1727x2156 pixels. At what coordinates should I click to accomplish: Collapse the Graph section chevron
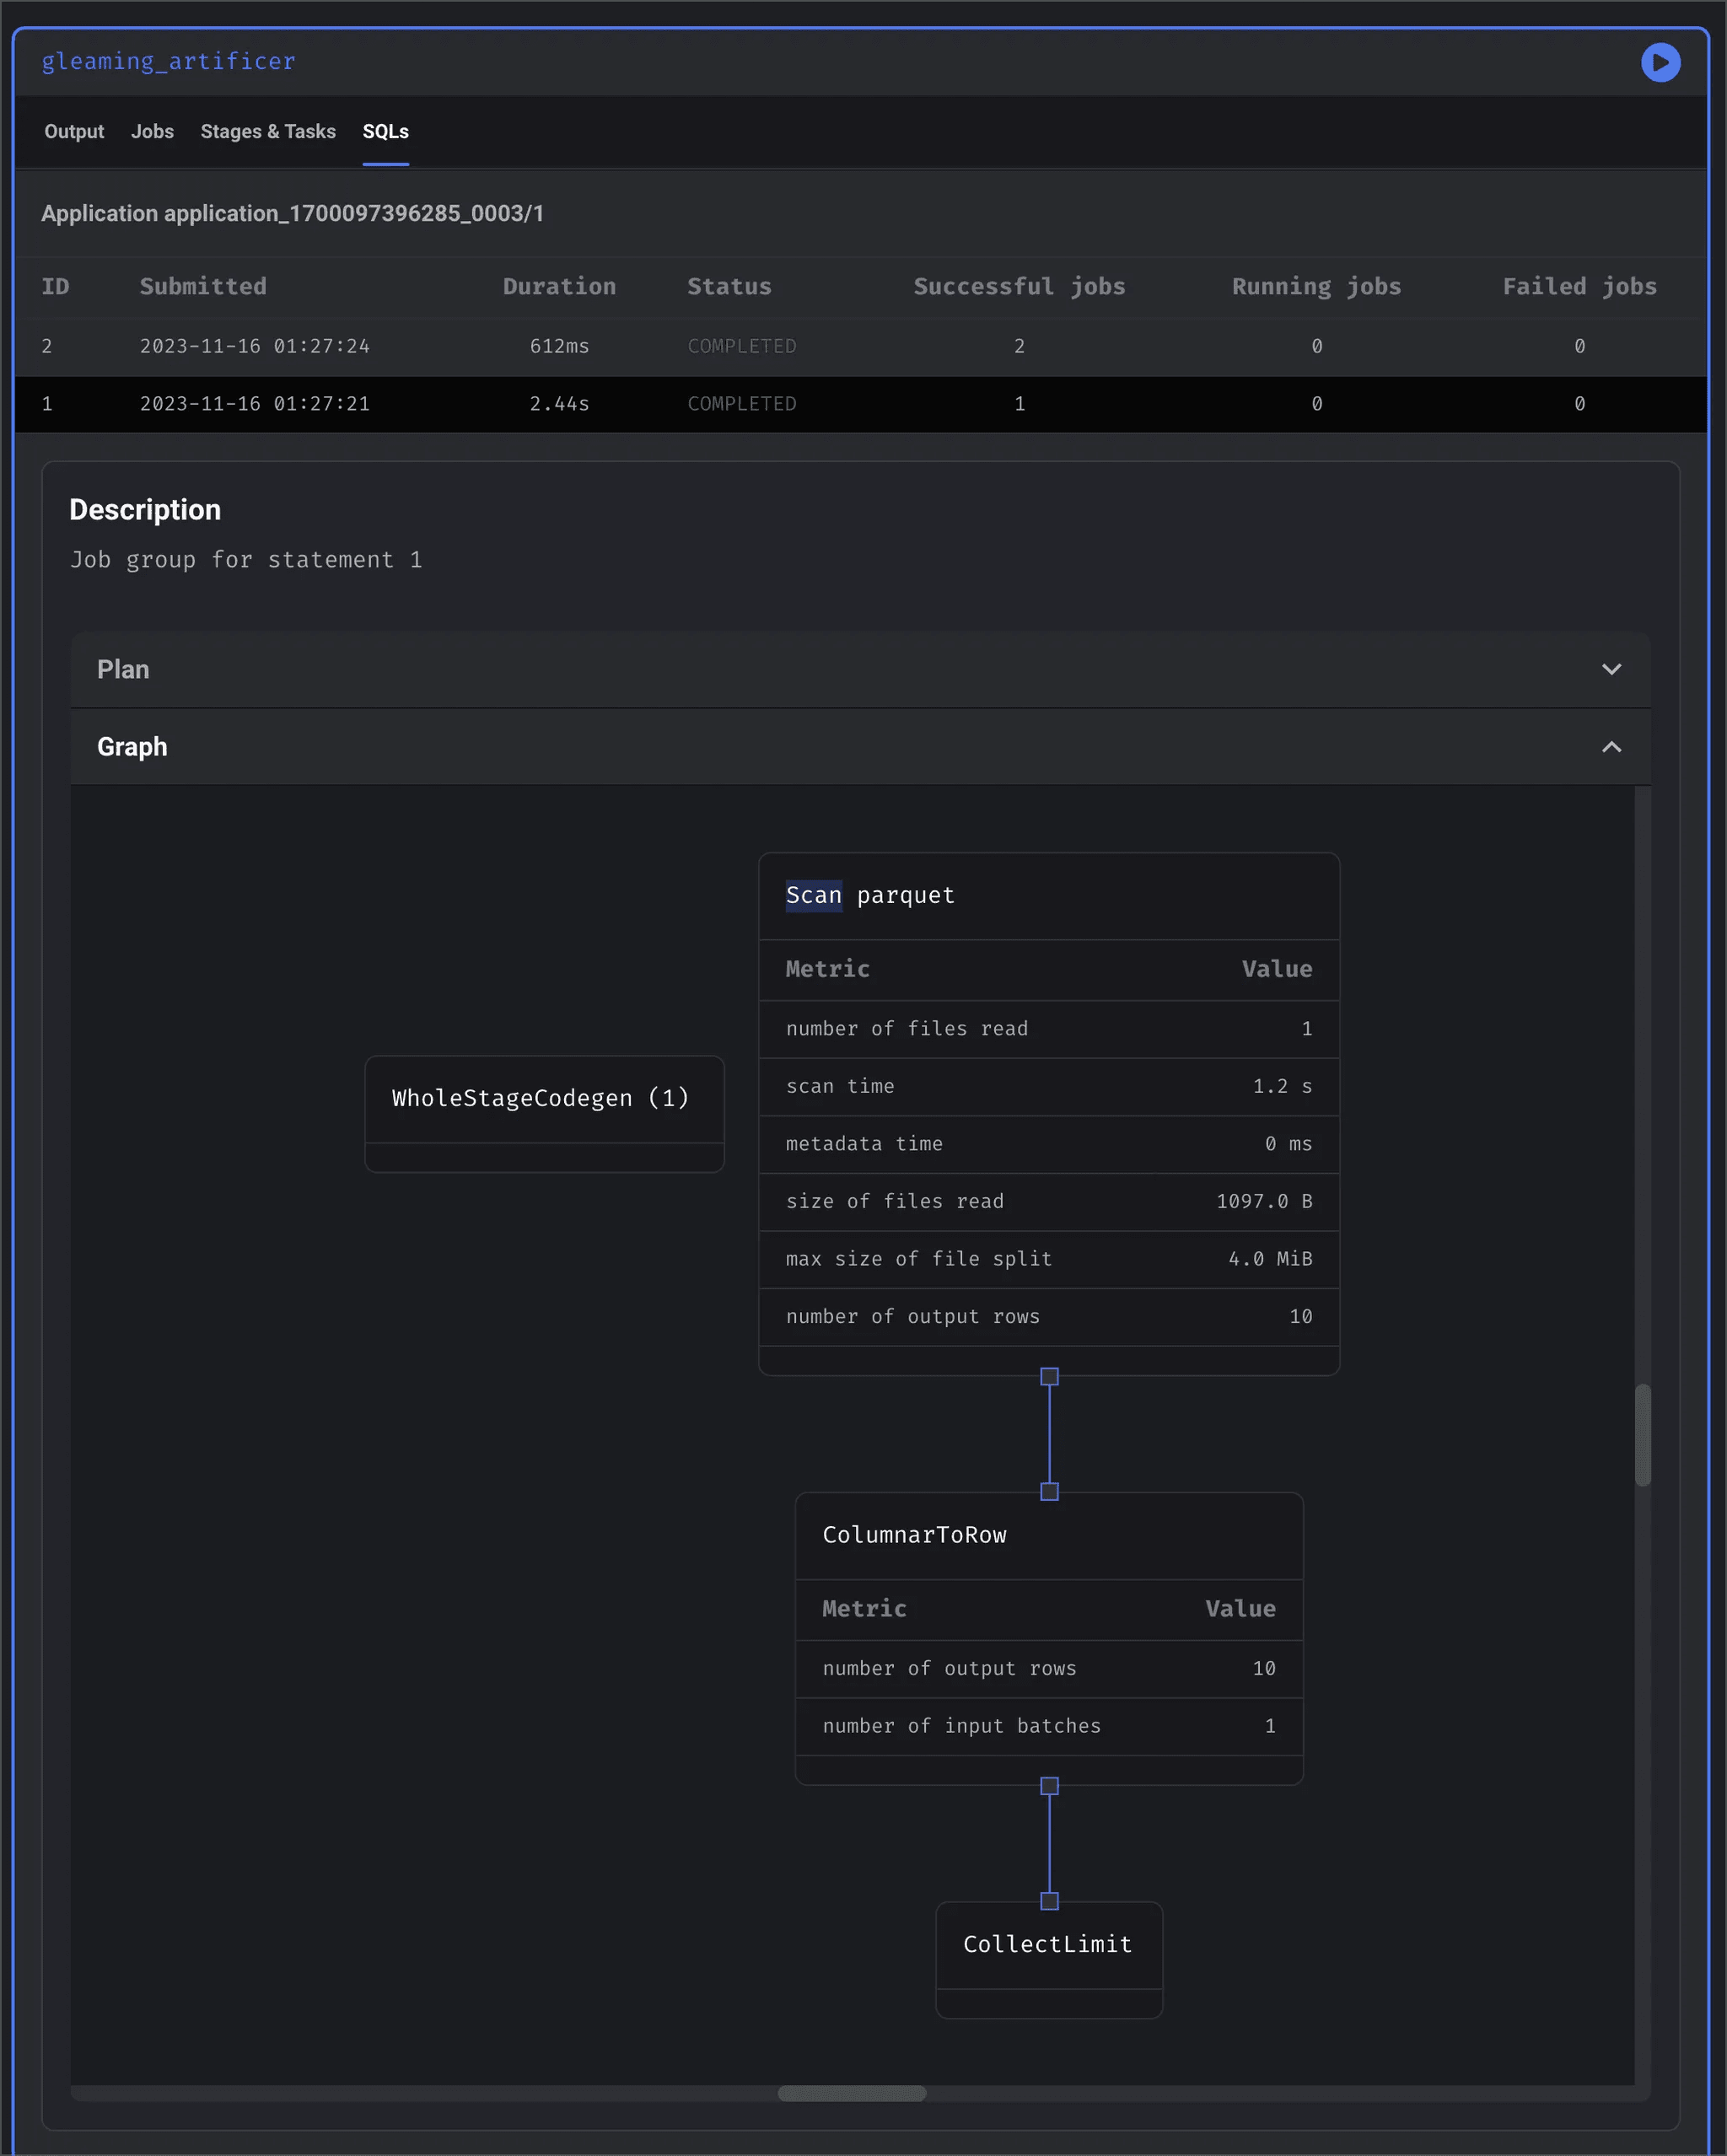[1611, 747]
